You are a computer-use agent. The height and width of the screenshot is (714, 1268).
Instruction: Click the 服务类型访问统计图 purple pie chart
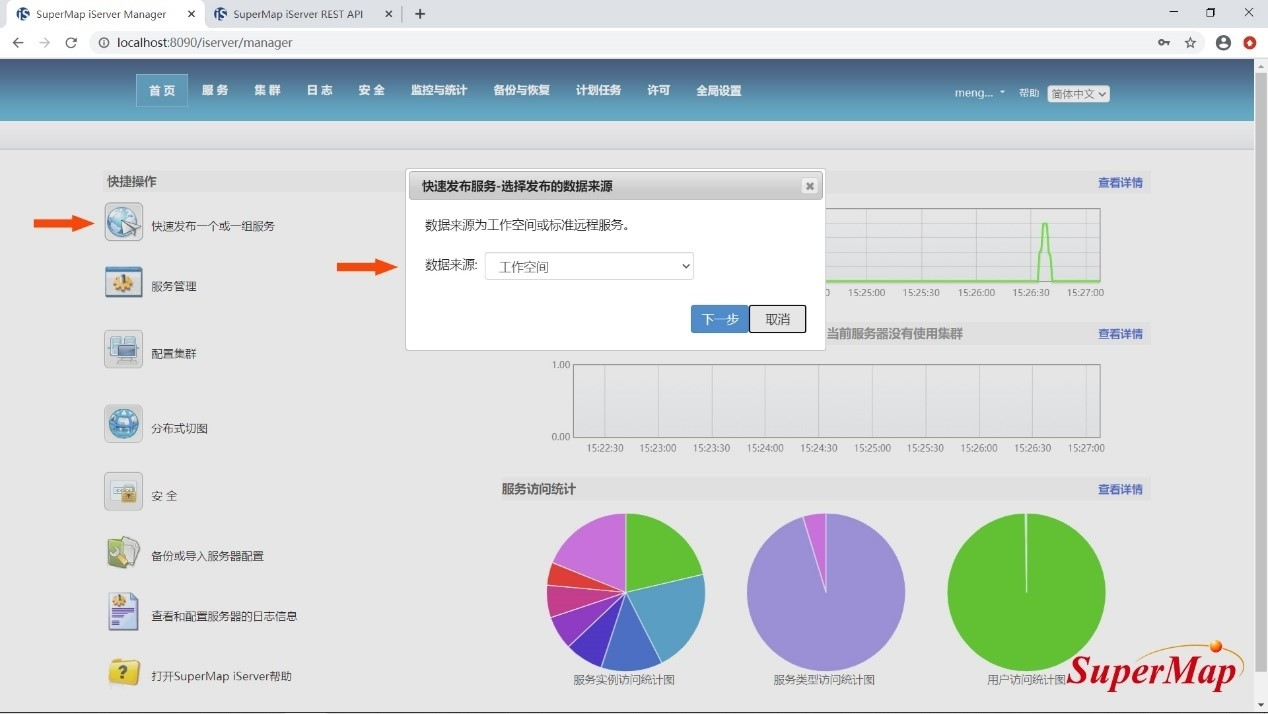[826, 592]
